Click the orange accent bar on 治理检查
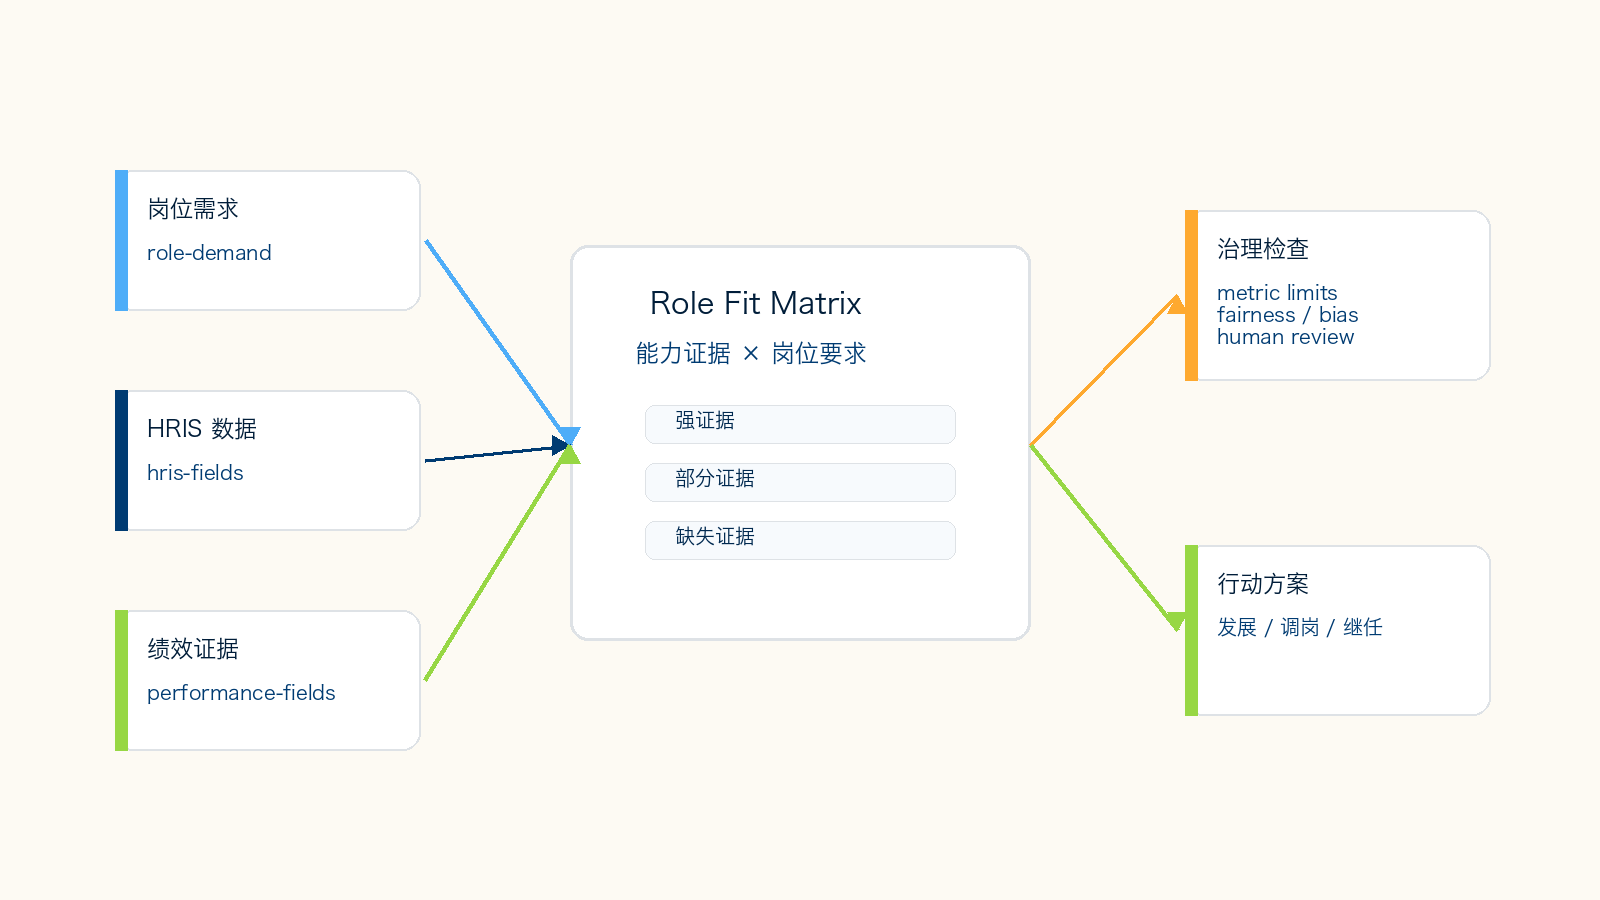 pos(1191,295)
